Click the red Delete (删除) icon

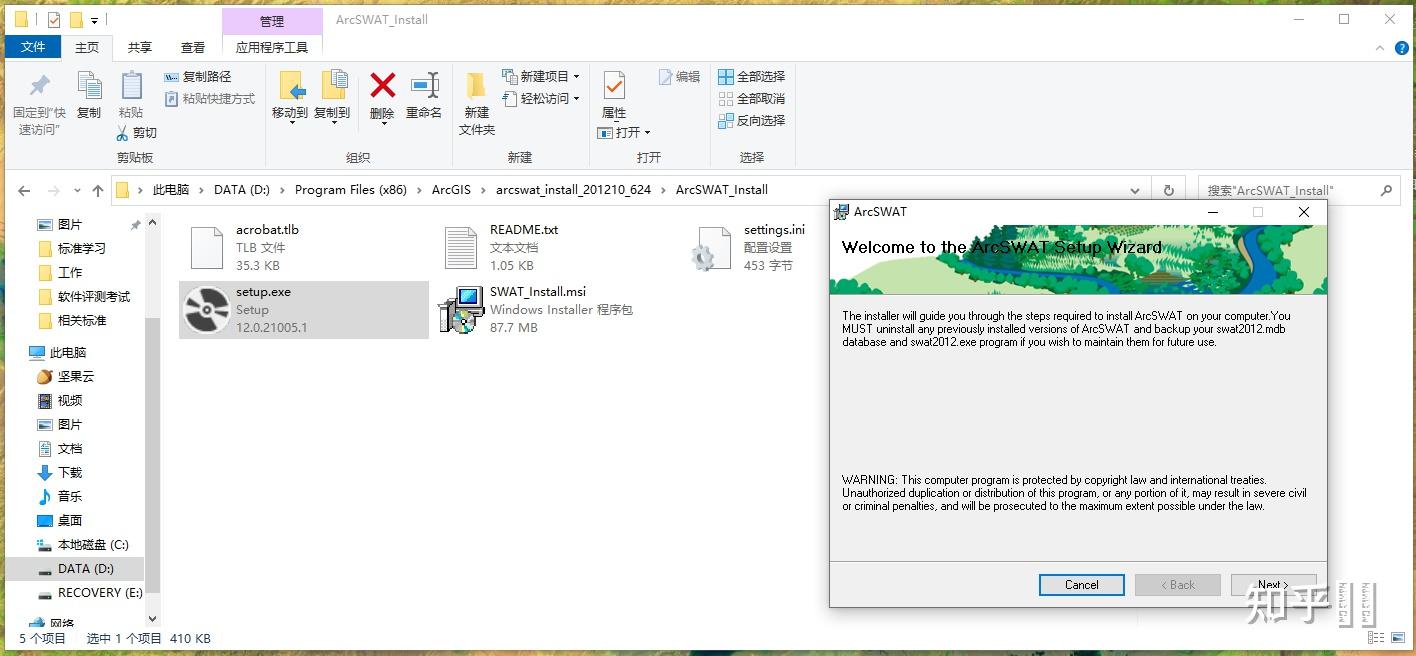tap(382, 85)
